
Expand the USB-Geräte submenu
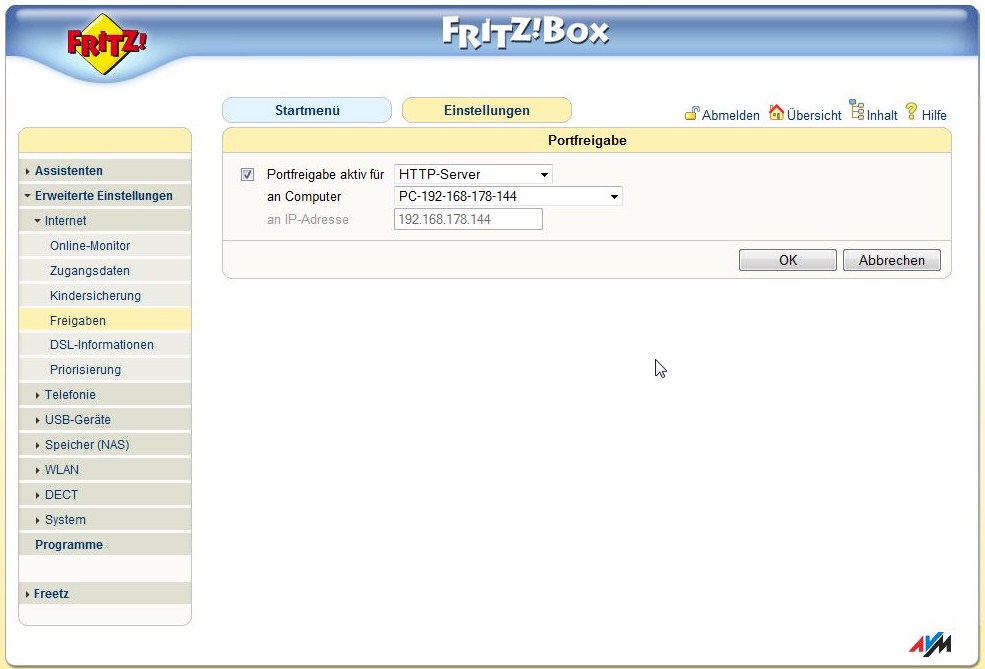coord(105,420)
